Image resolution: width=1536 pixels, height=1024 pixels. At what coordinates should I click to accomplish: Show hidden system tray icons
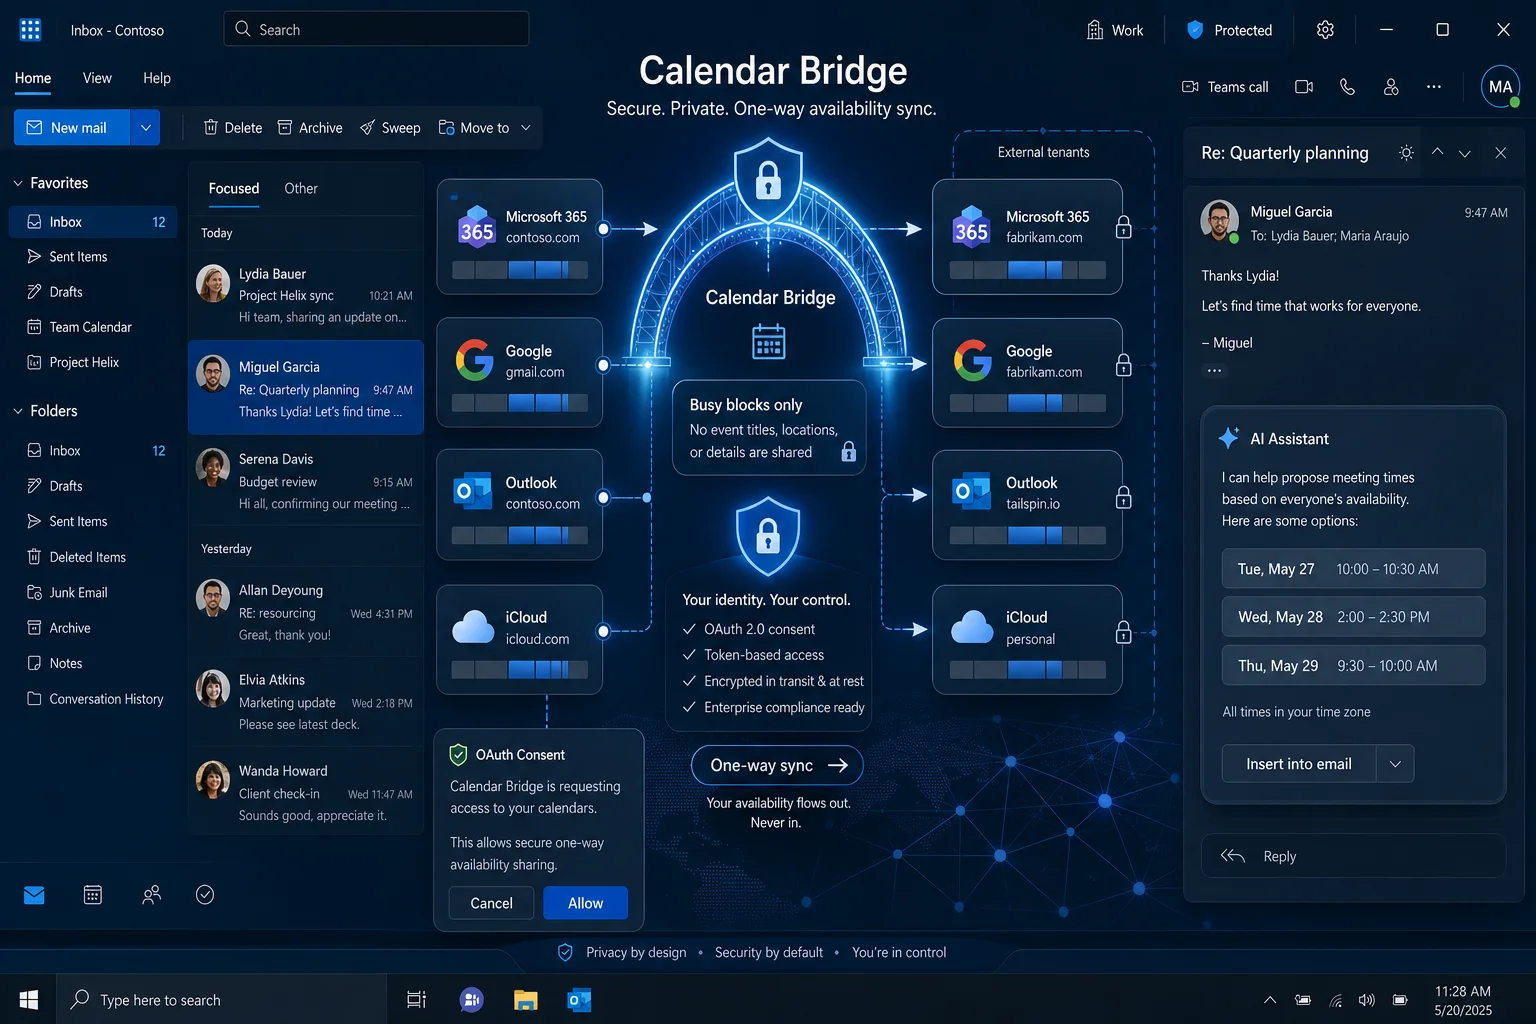pos(1270,1000)
